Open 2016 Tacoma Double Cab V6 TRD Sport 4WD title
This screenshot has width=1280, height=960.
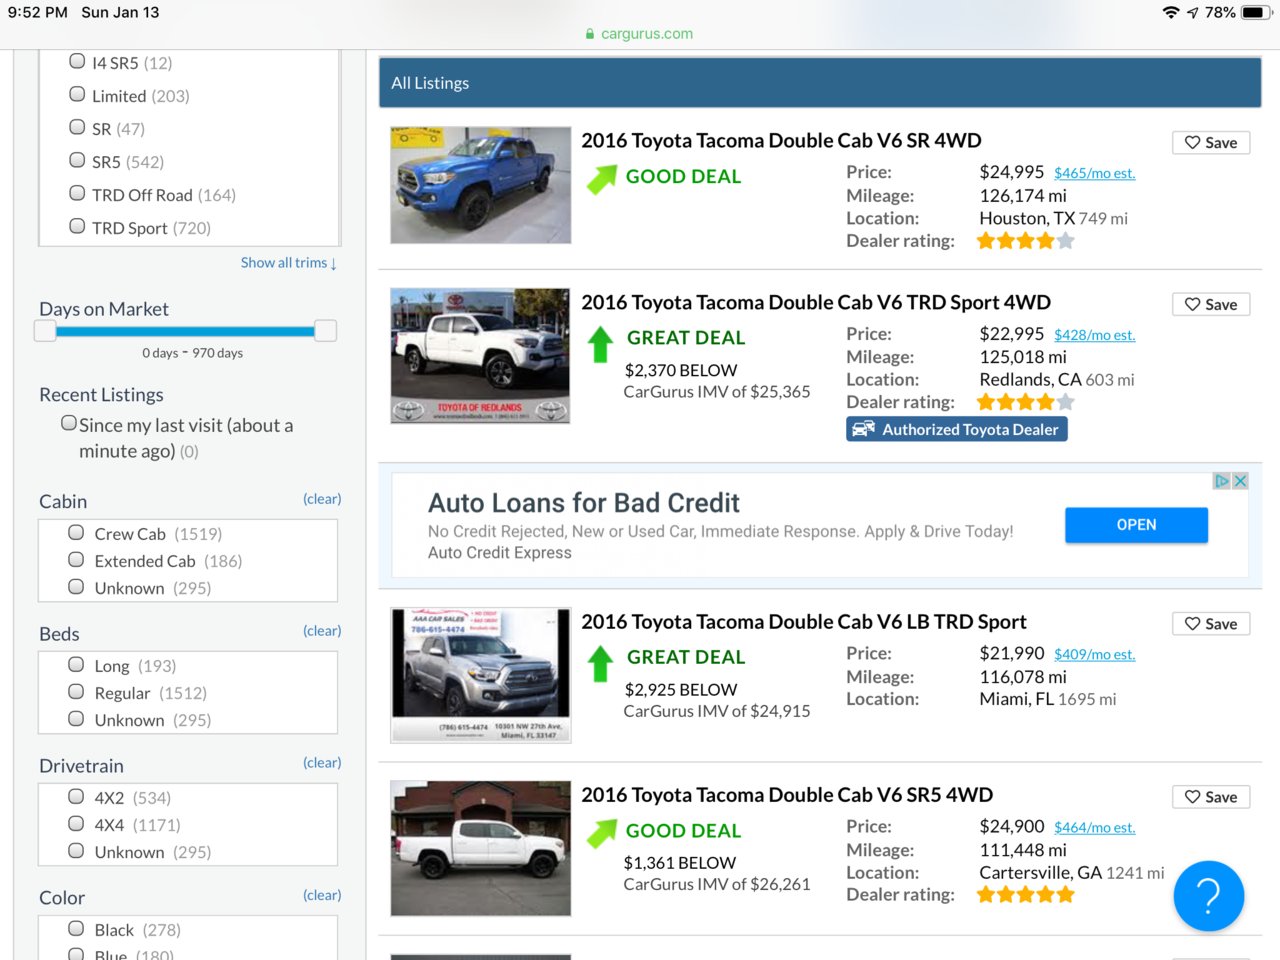tap(816, 303)
